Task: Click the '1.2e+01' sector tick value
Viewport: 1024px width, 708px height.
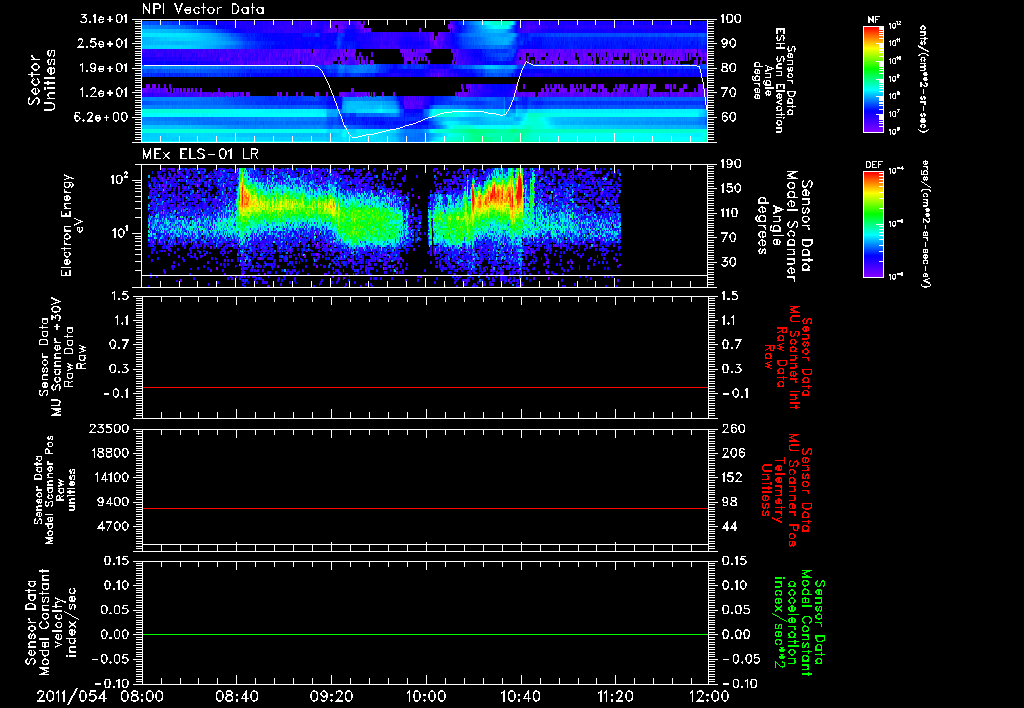Action: [x=104, y=93]
